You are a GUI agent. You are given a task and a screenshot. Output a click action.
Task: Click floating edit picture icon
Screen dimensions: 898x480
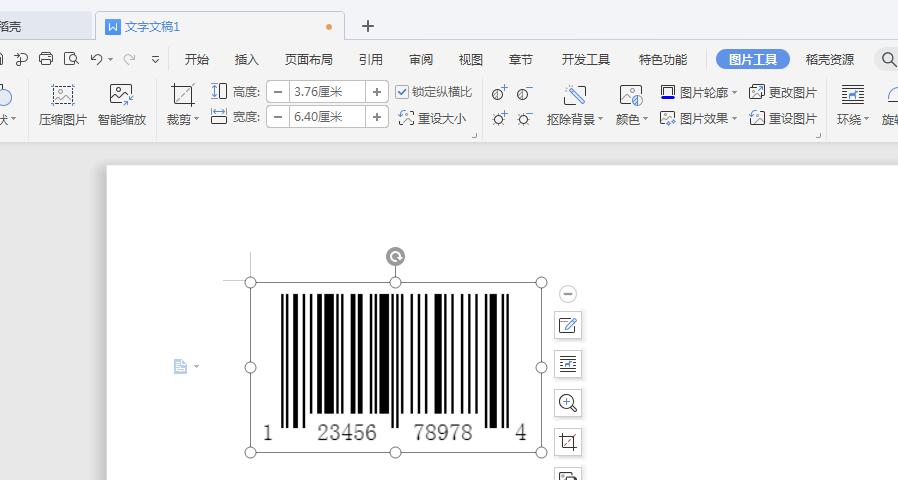click(568, 325)
